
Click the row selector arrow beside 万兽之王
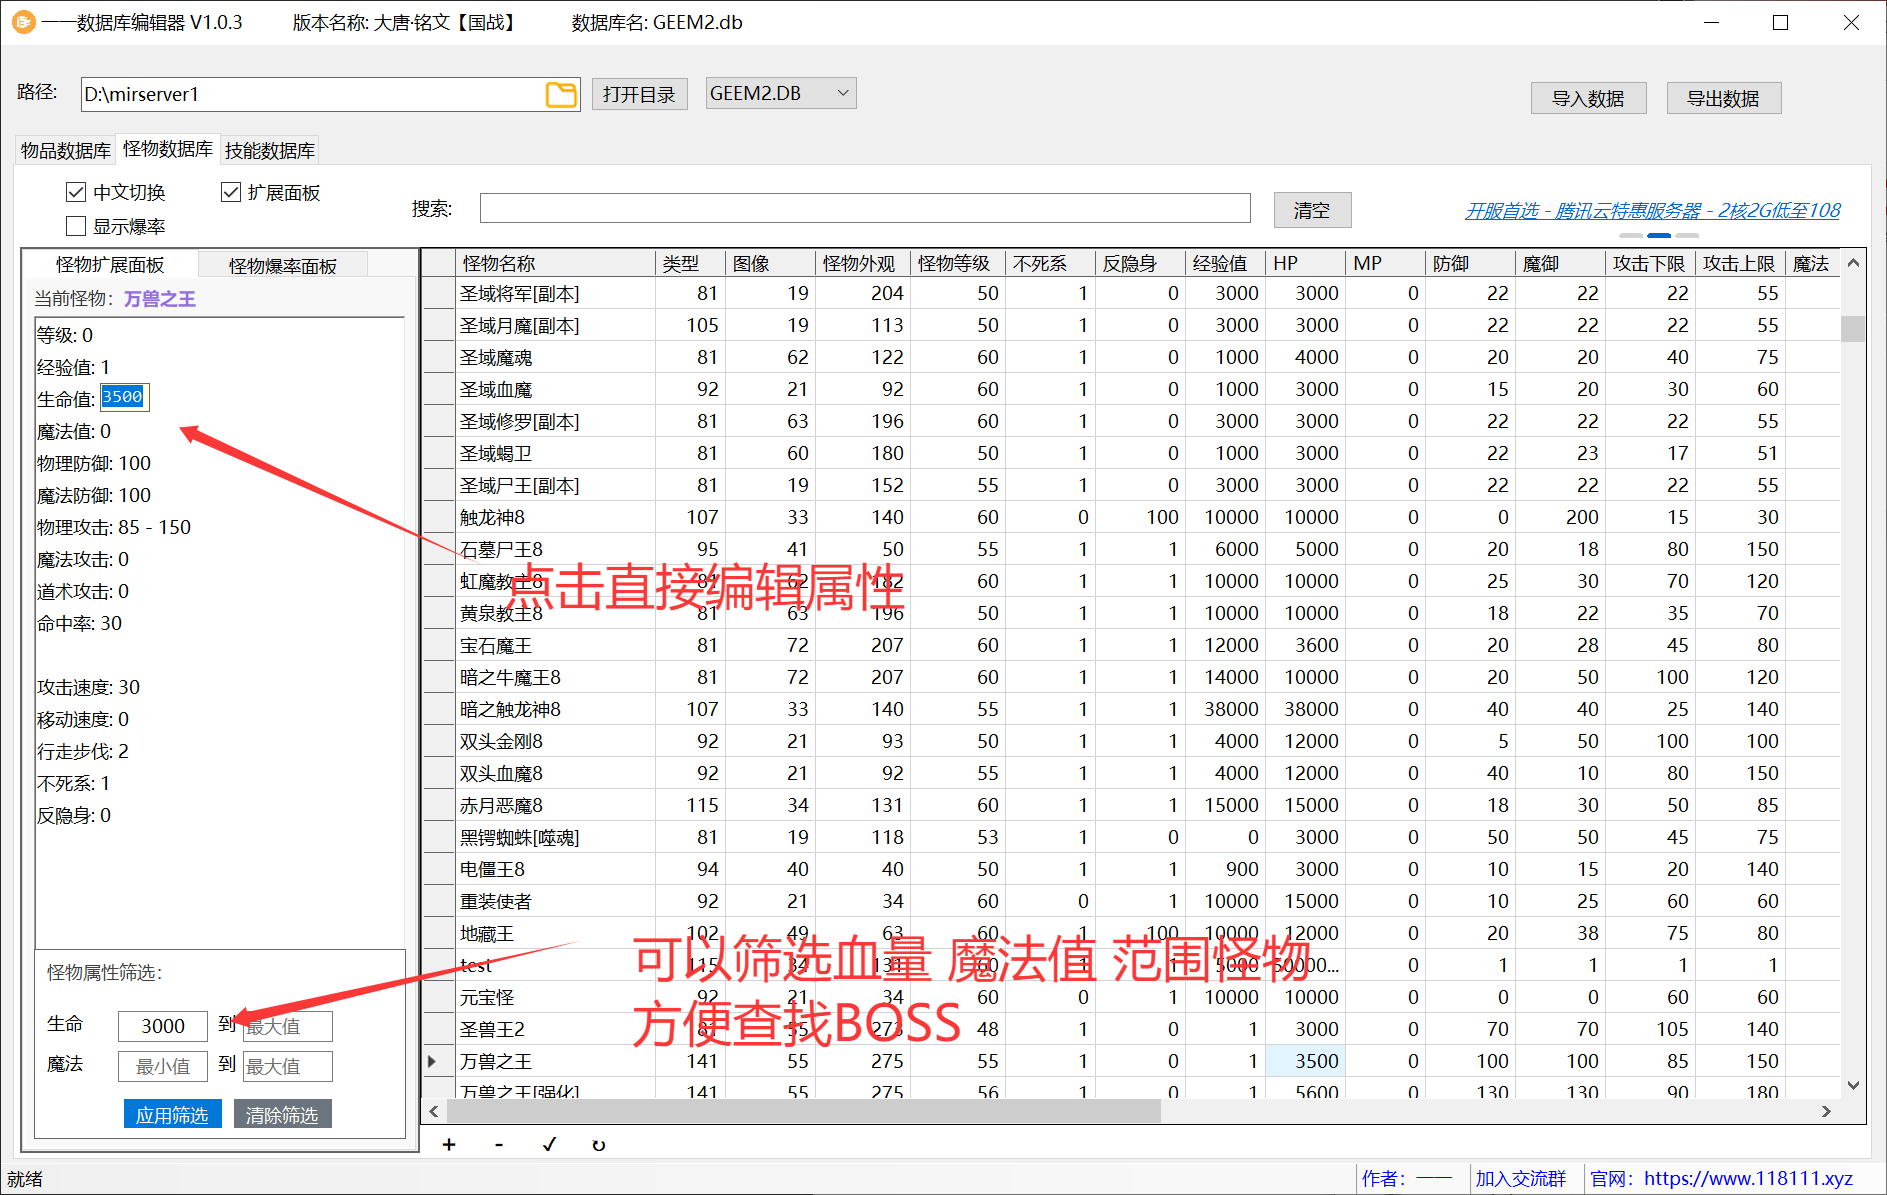pyautogui.click(x=433, y=1060)
